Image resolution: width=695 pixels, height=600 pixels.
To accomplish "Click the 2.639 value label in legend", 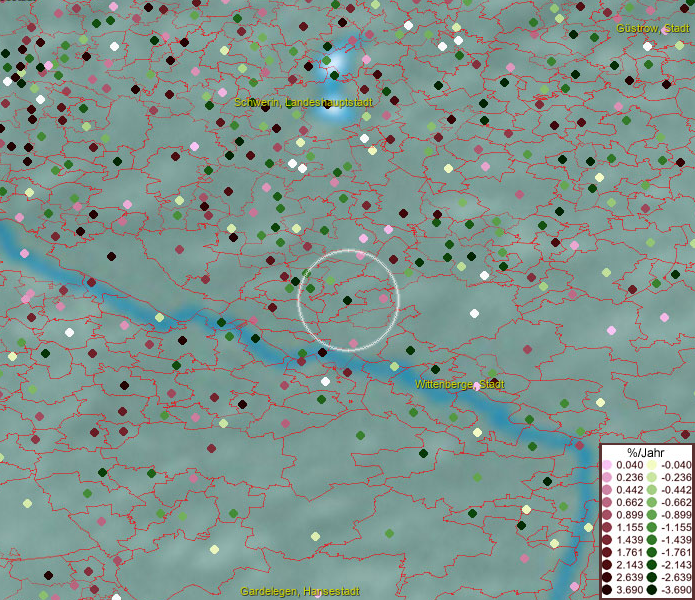I will click(x=629, y=577).
